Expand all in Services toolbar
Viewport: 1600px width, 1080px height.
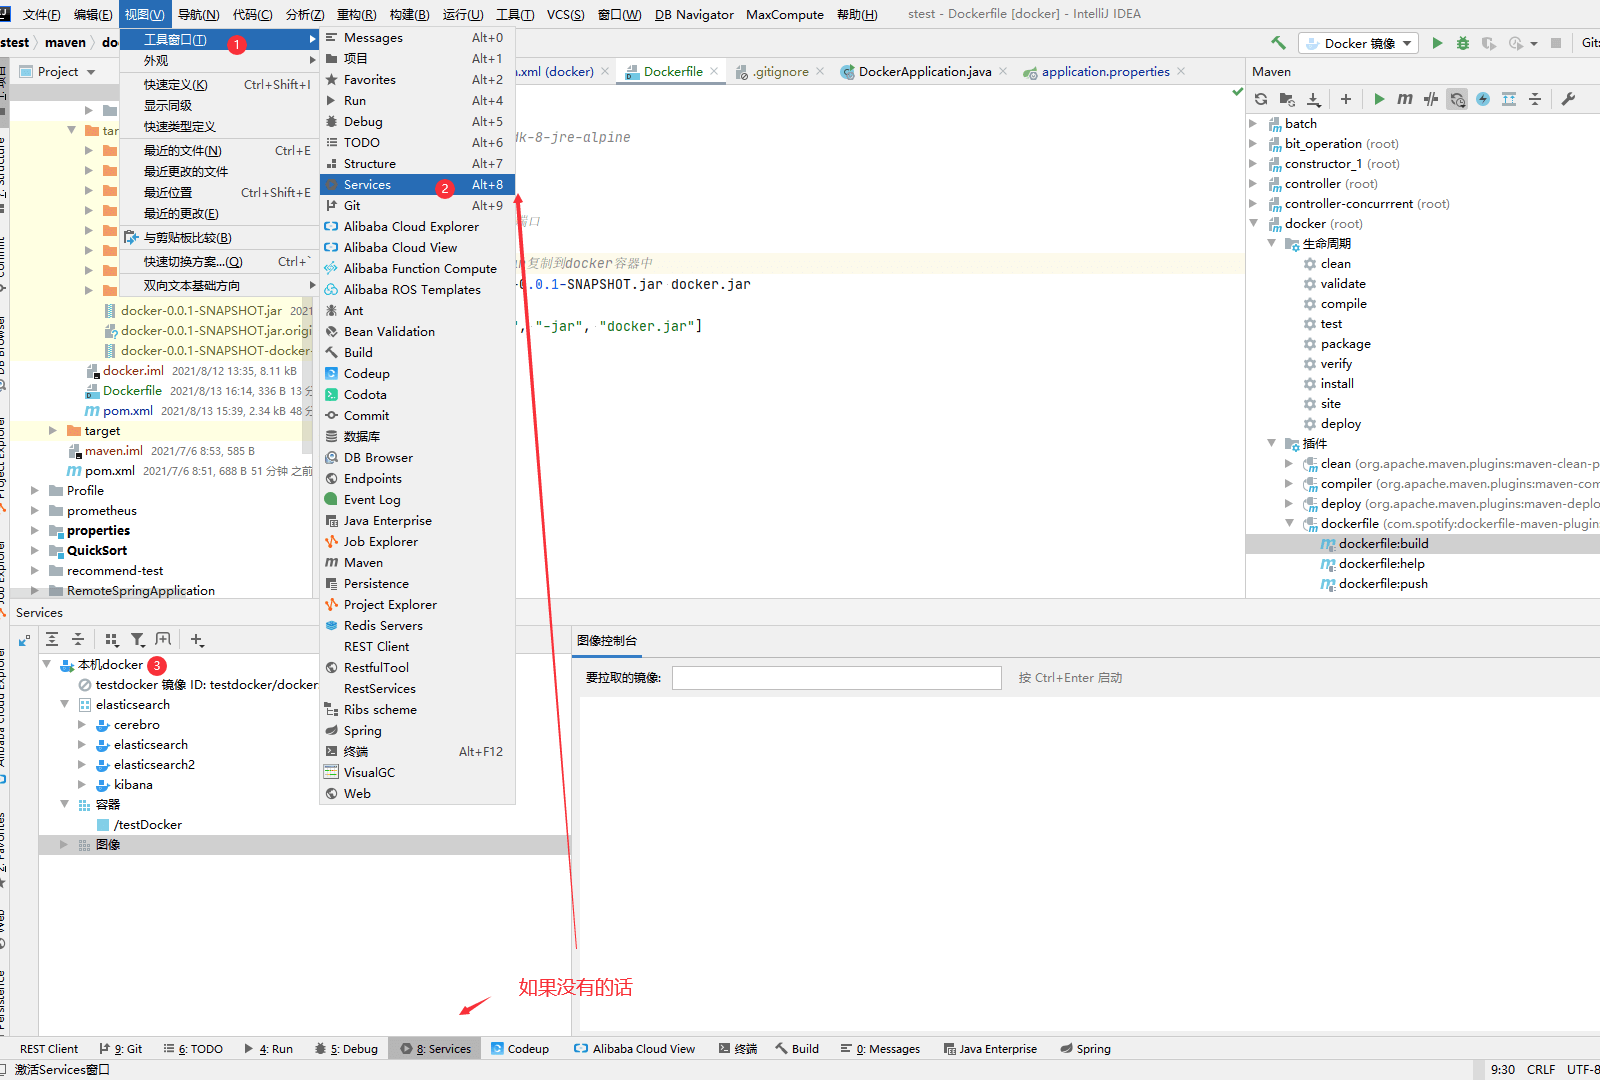click(x=52, y=639)
